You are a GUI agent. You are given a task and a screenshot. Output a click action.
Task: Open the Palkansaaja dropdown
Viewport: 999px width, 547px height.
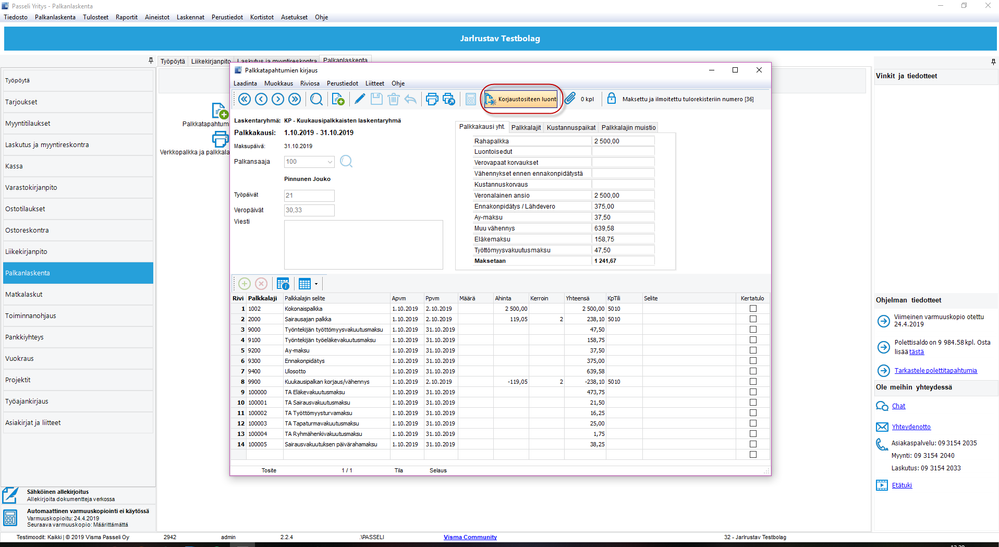(x=329, y=161)
